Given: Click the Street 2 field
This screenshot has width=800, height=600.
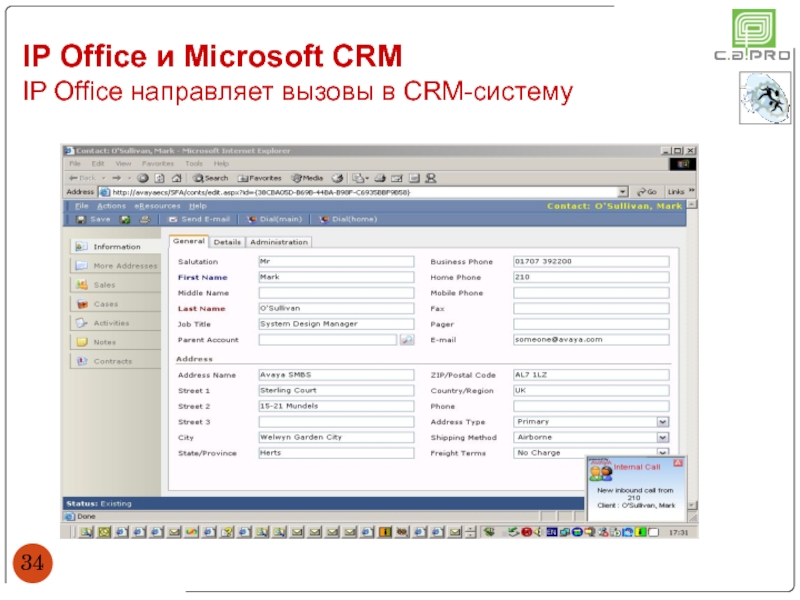Looking at the screenshot, I should point(336,406).
